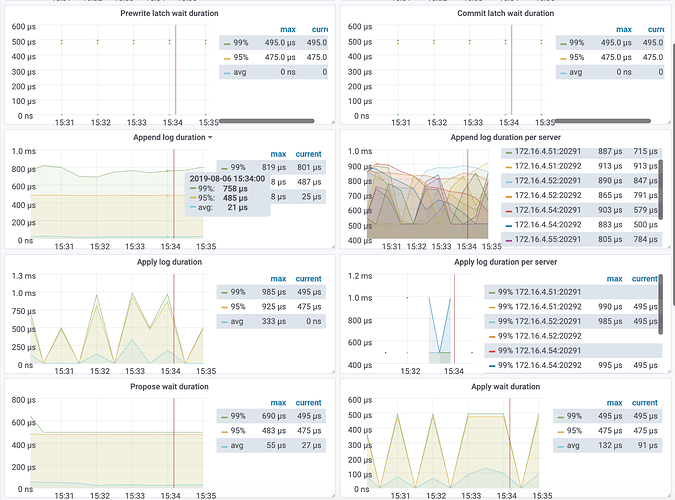The image size is (675, 500).
Task: Sort Commit latch wait legend by max
Action: click(x=624, y=30)
